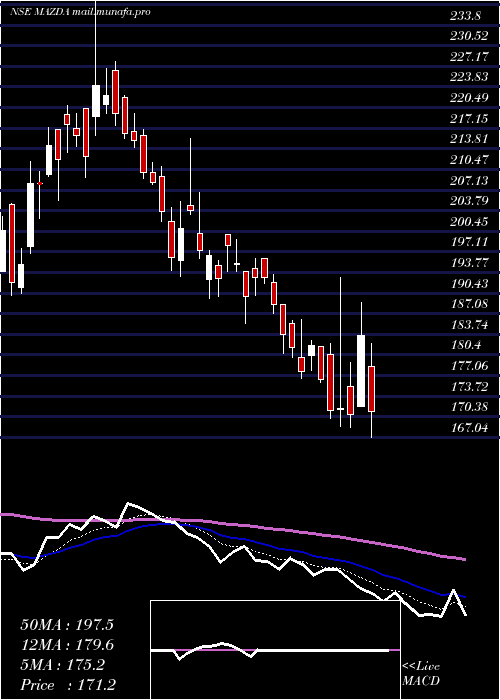Image resolution: width=500 pixels, height=700 pixels.
Task: Click the 233.8 price axis label
Action: pos(465,16)
